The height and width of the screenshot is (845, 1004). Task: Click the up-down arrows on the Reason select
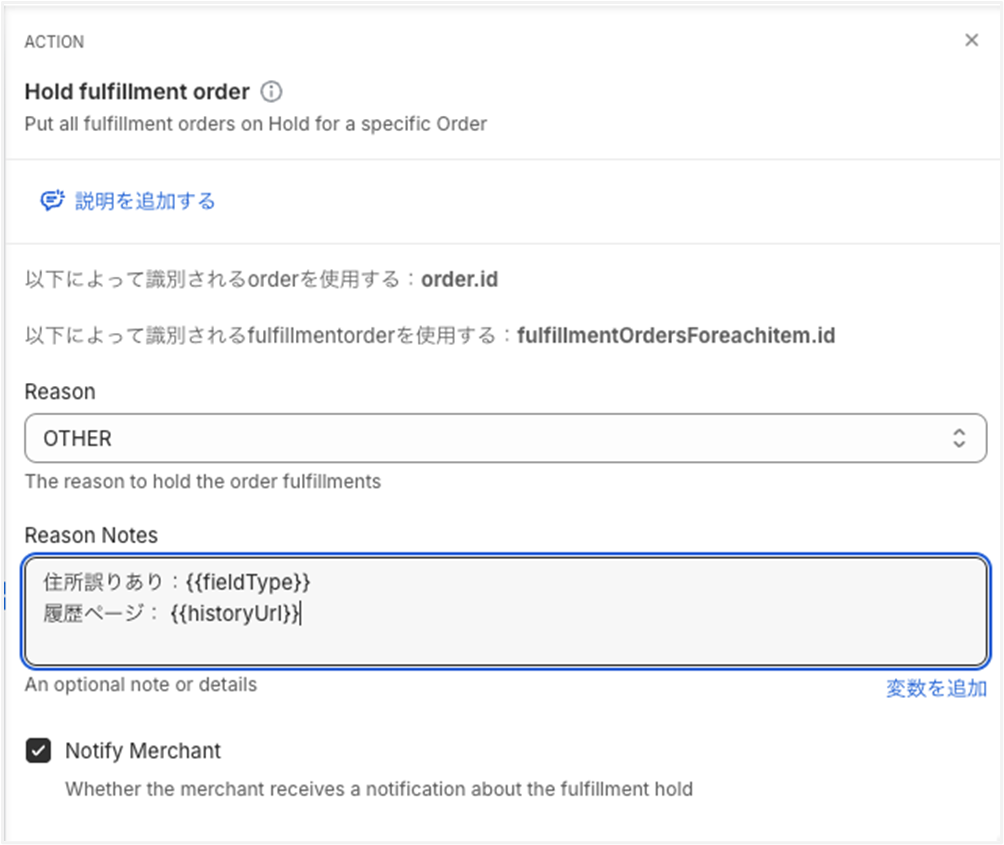coord(958,438)
